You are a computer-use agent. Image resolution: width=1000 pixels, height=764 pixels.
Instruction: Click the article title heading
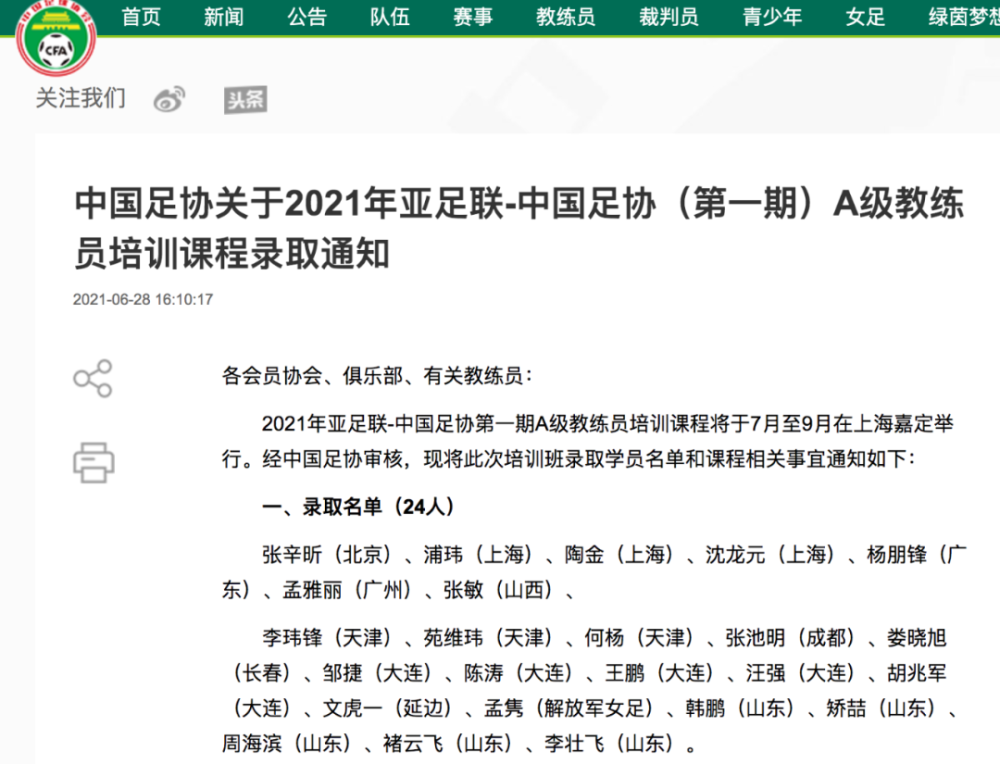point(519,228)
